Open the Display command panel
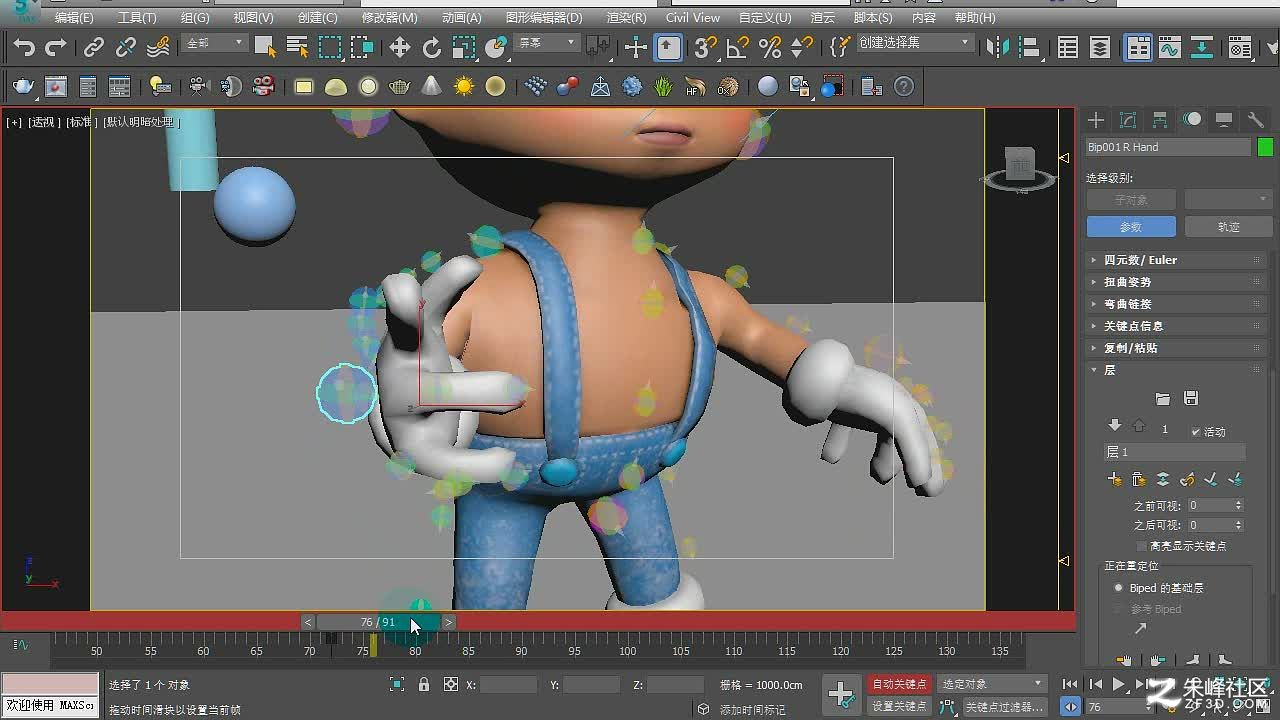Screen dimensions: 1280x720 tap(1224, 120)
